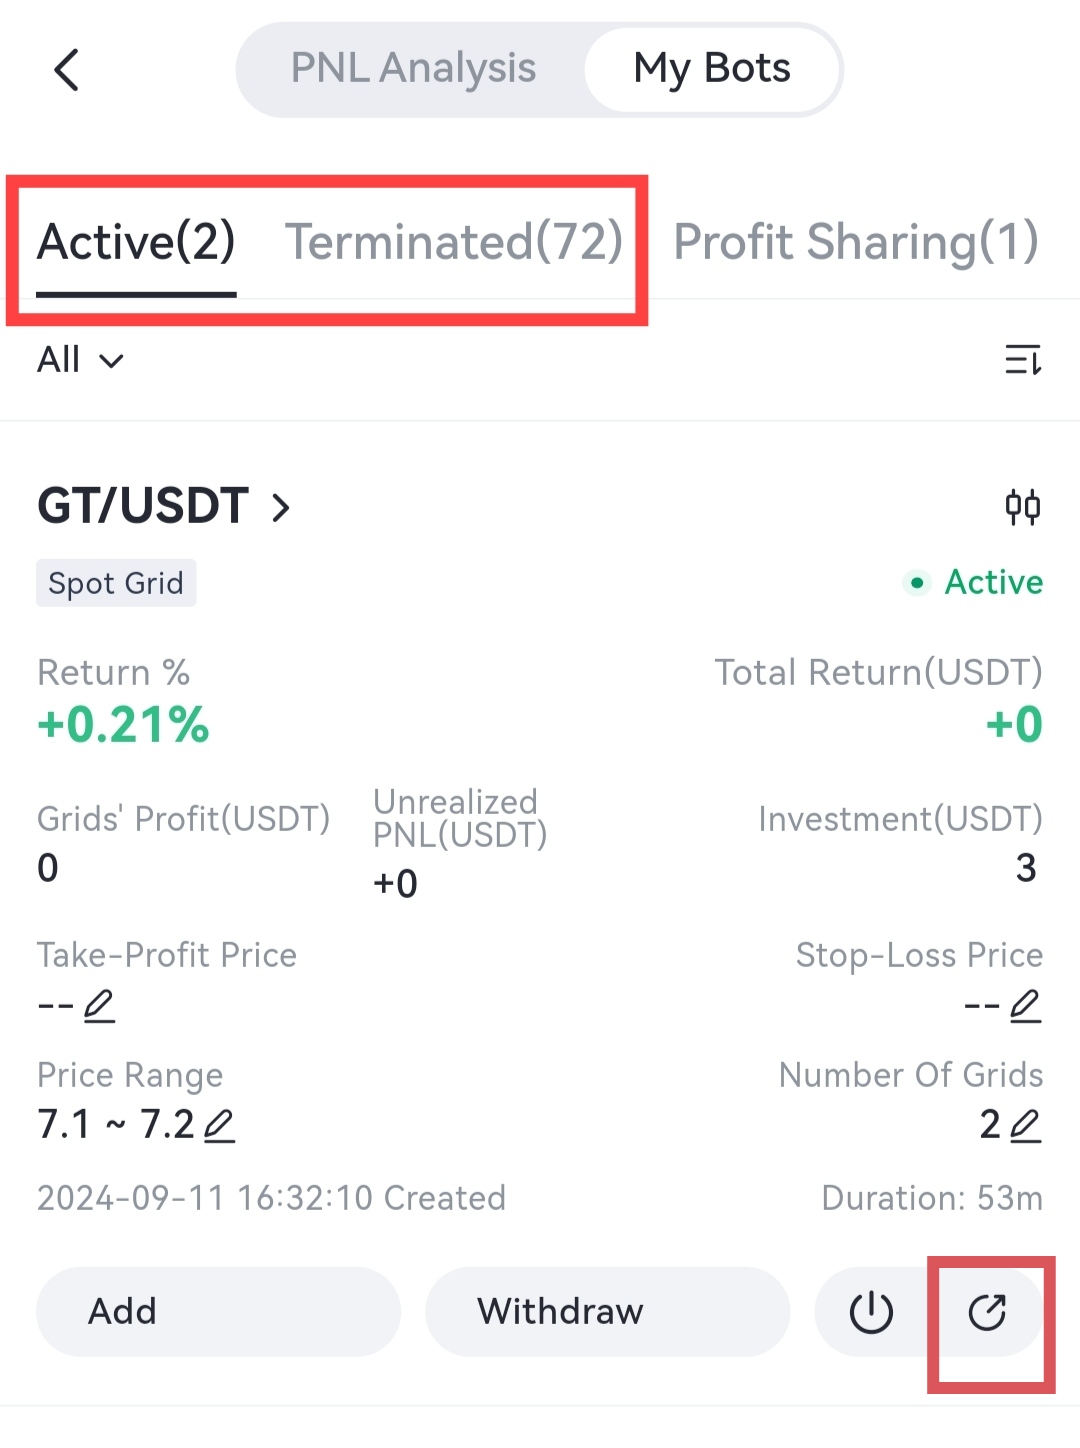Tap the power icon to terminate bot
The width and height of the screenshot is (1080, 1448).
pos(871,1312)
